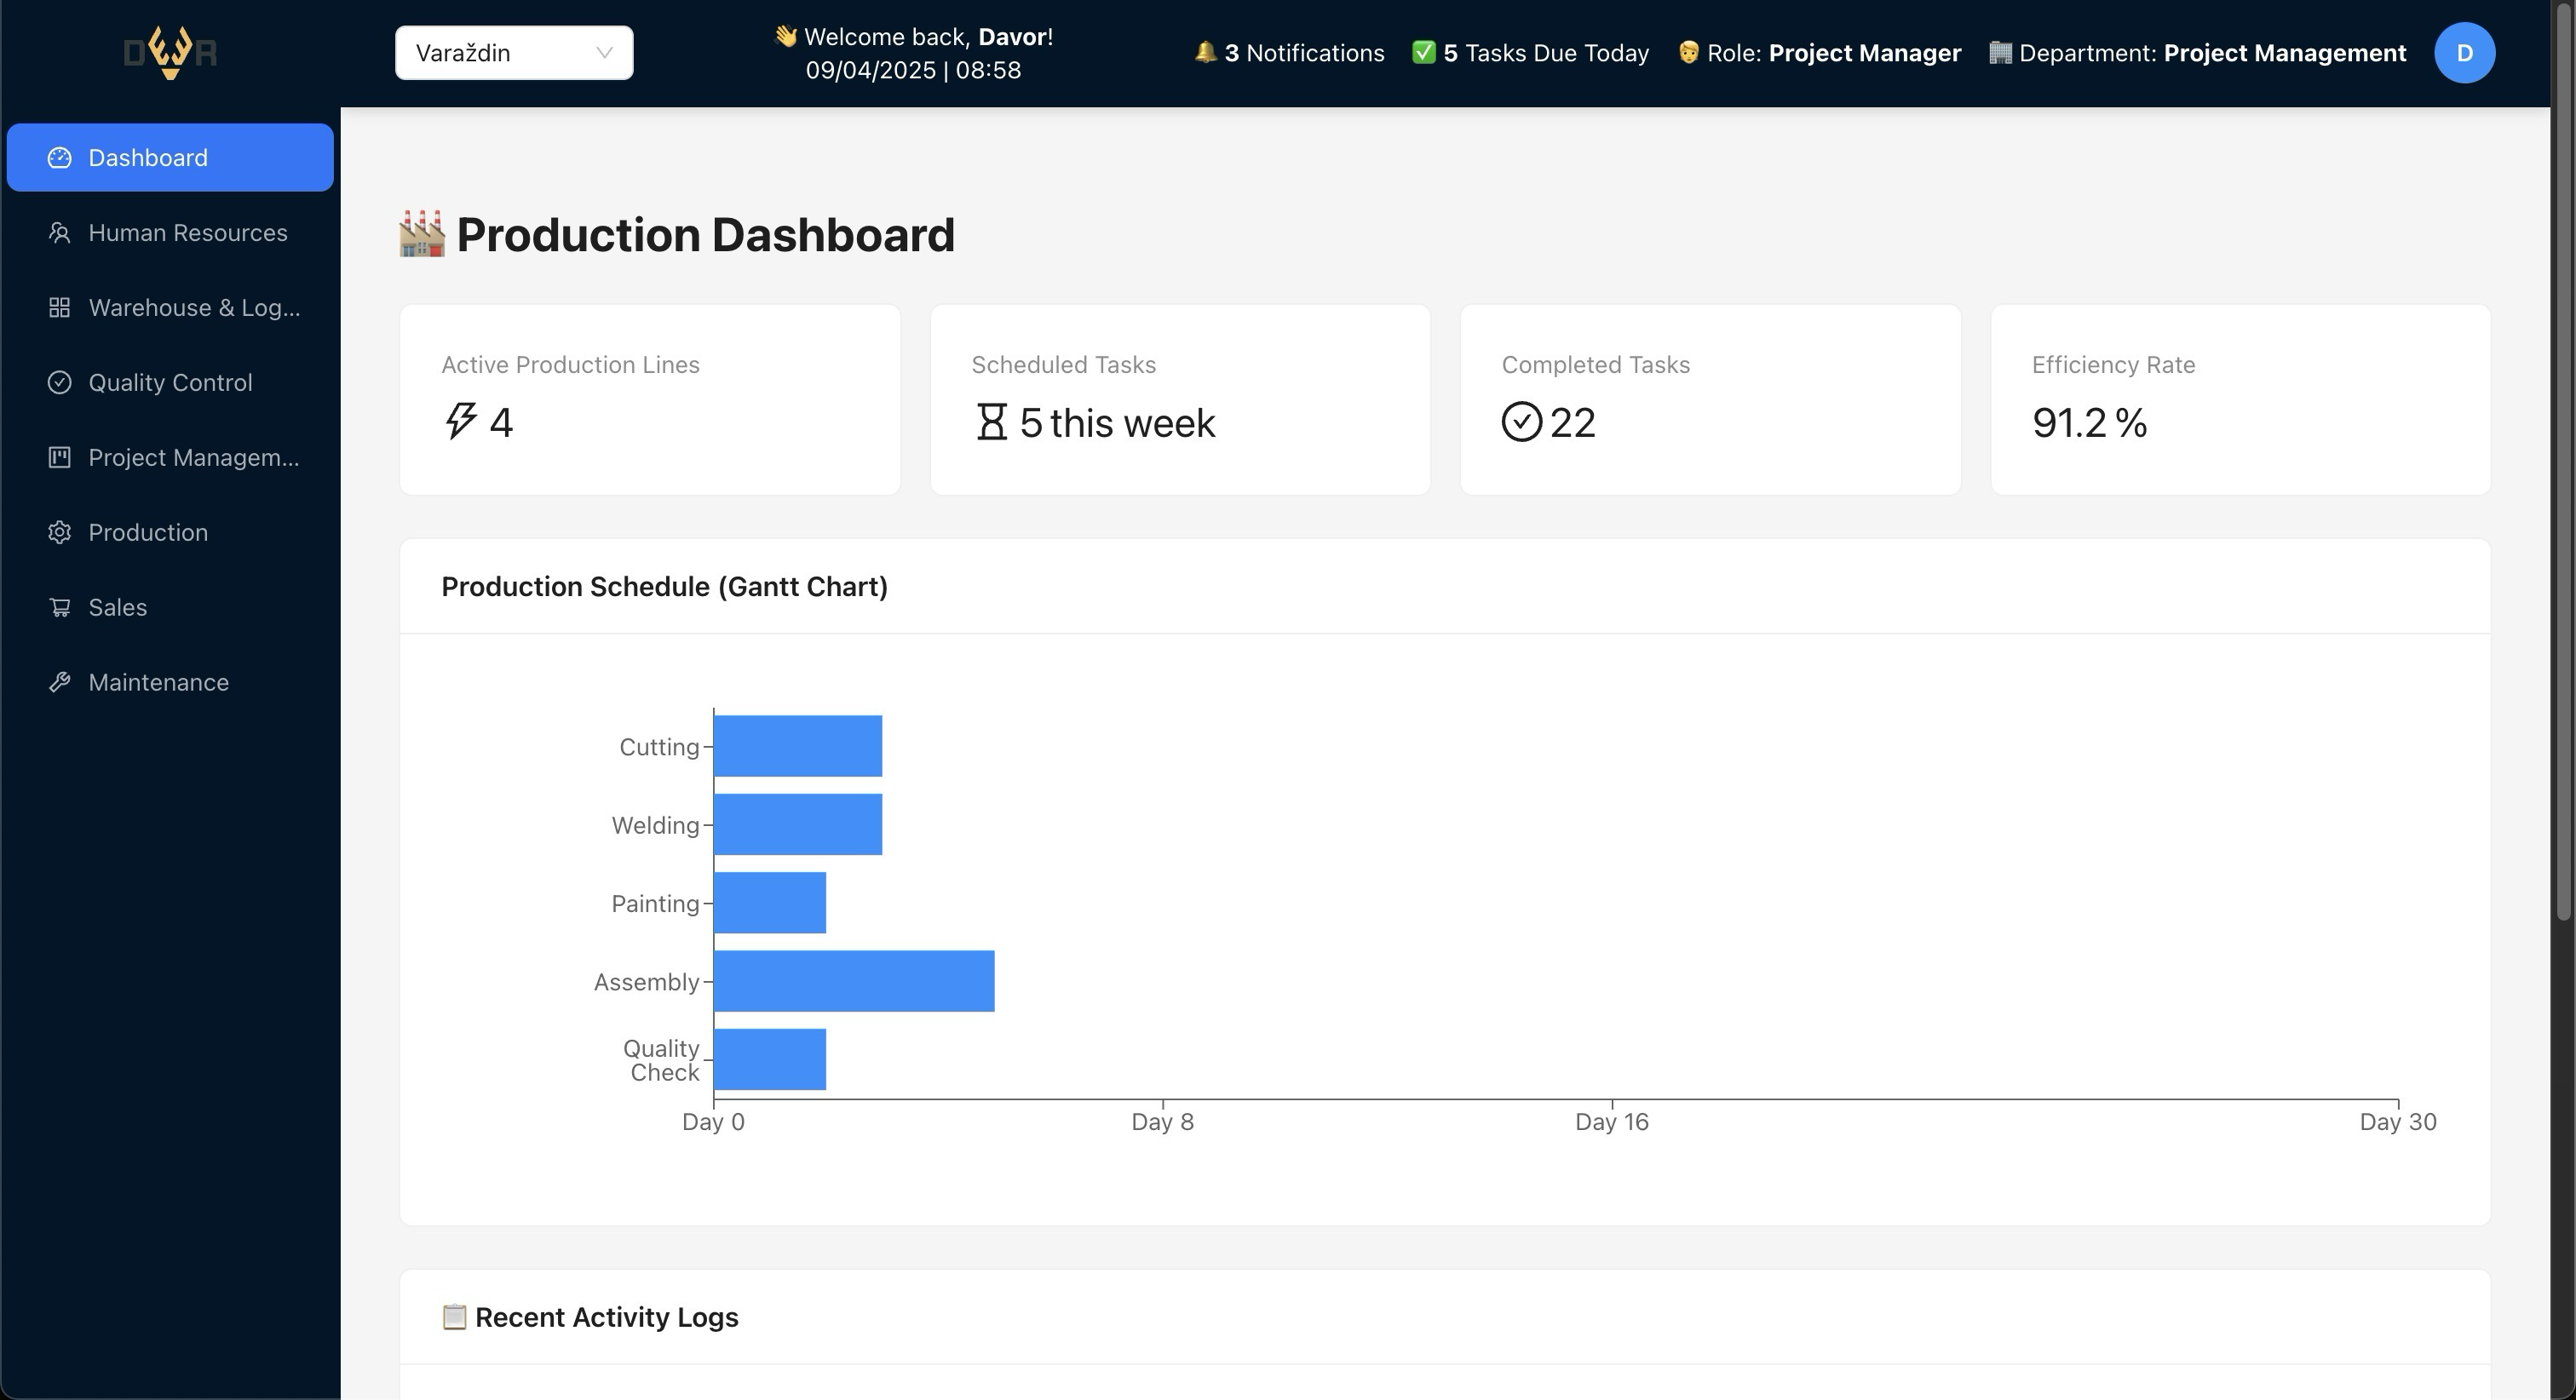Click the dropdown chevron arrow beside Varaždin
Image resolution: width=2576 pixels, height=1400 pixels.
pyautogui.click(x=604, y=53)
